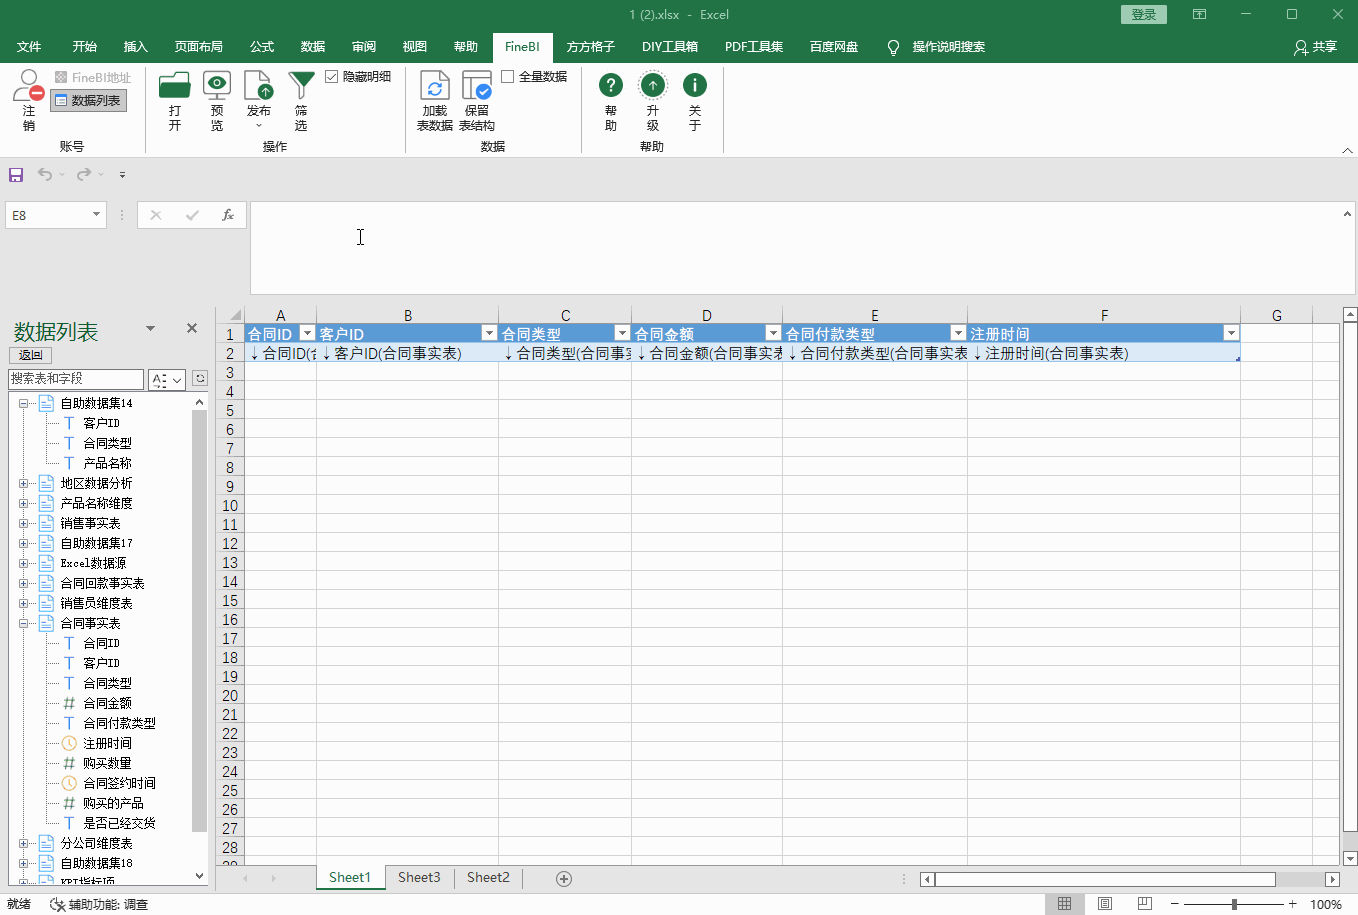Click the 合同签约时间 field
This screenshot has width=1358, height=915.
(x=119, y=783)
